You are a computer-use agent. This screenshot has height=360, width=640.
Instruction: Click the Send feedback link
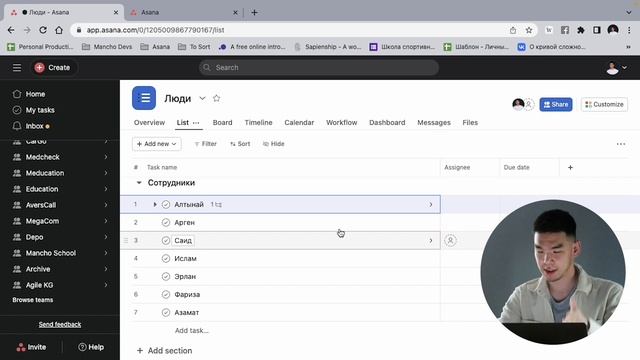pyautogui.click(x=60, y=324)
